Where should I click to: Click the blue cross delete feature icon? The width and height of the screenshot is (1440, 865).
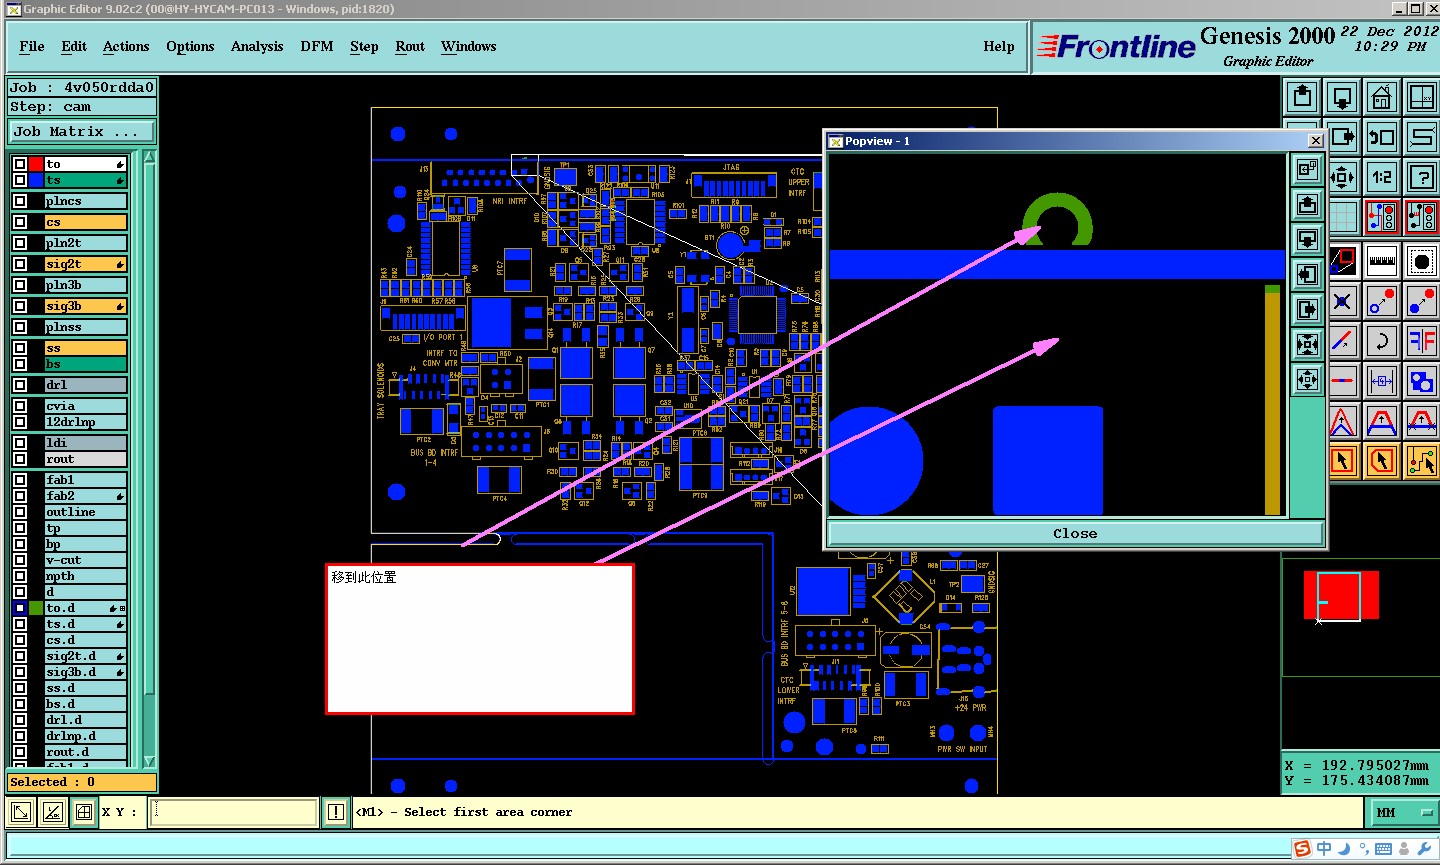coord(1342,301)
